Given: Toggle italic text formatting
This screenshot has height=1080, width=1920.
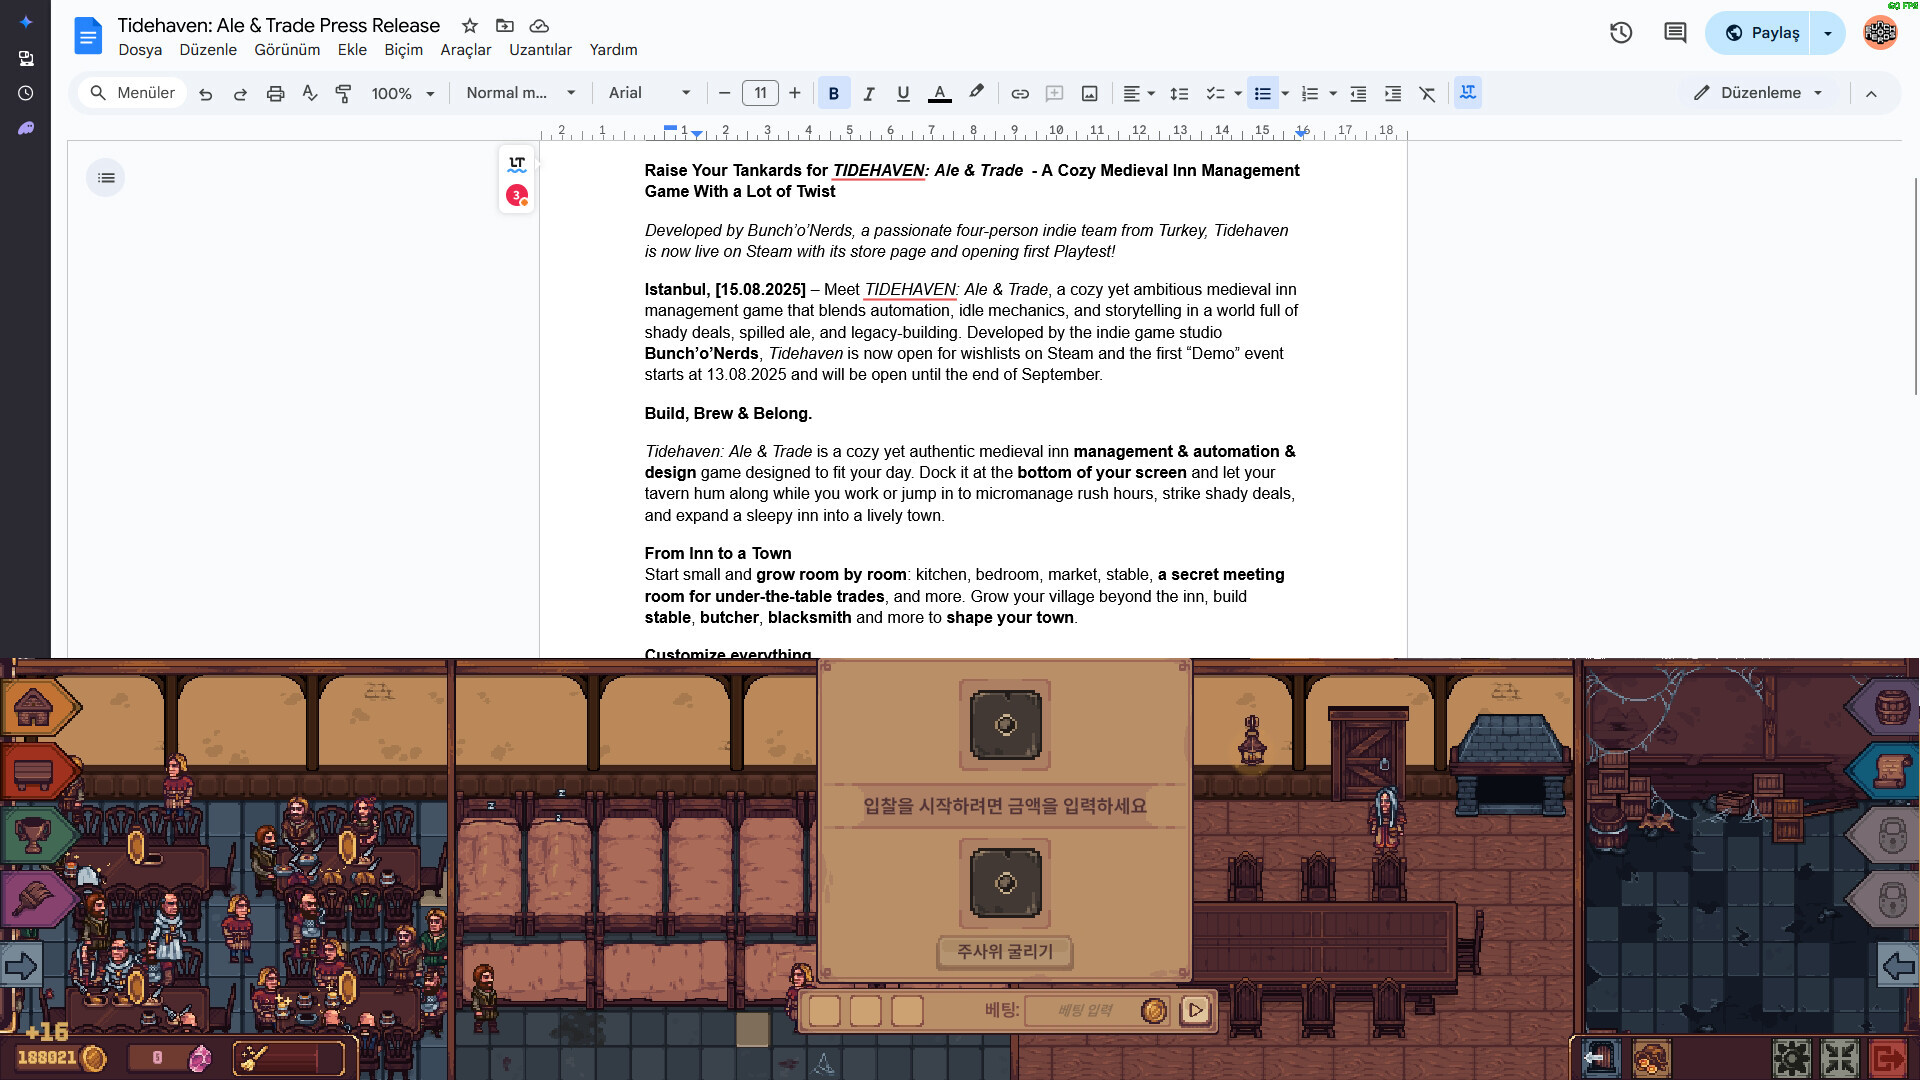Looking at the screenshot, I should tap(868, 93).
